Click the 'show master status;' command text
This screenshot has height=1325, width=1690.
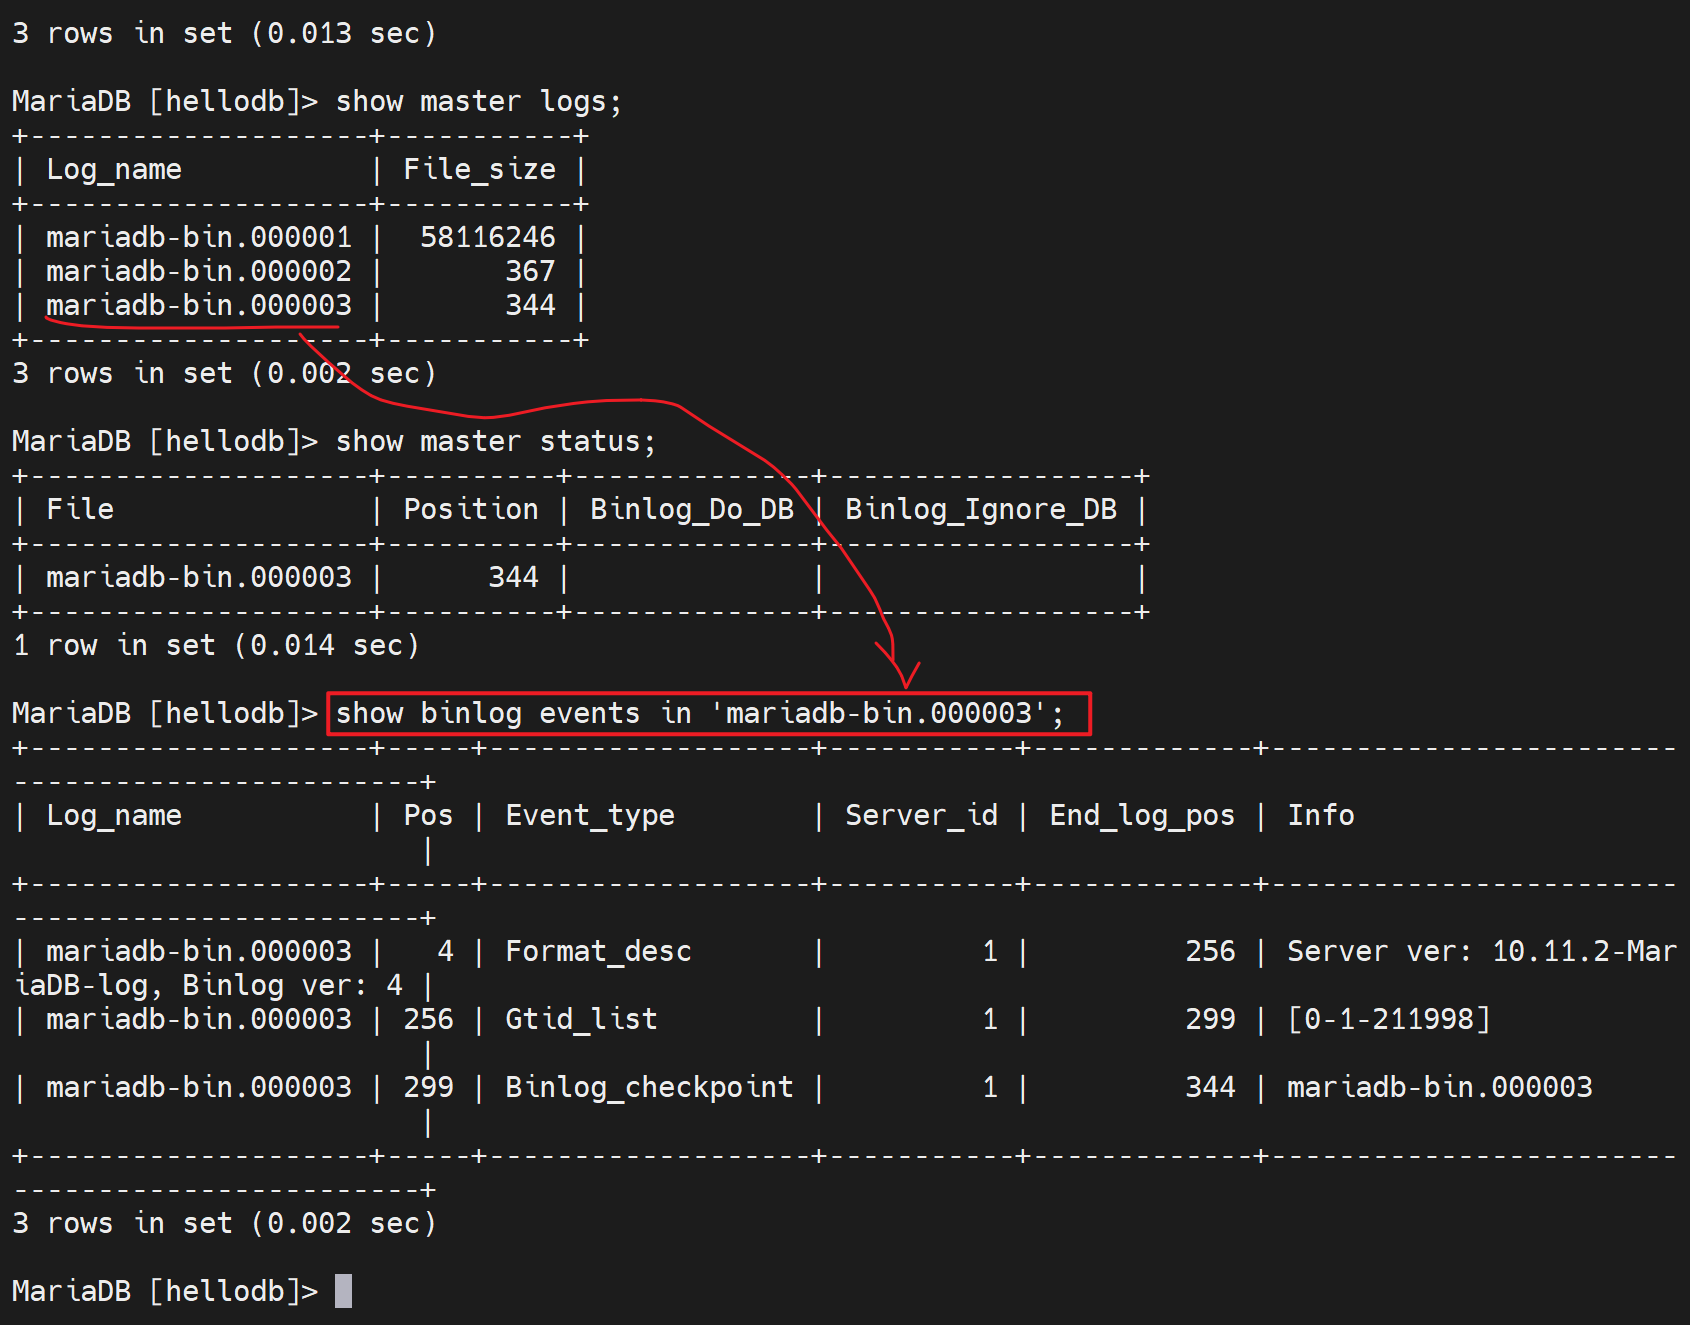click(x=495, y=442)
